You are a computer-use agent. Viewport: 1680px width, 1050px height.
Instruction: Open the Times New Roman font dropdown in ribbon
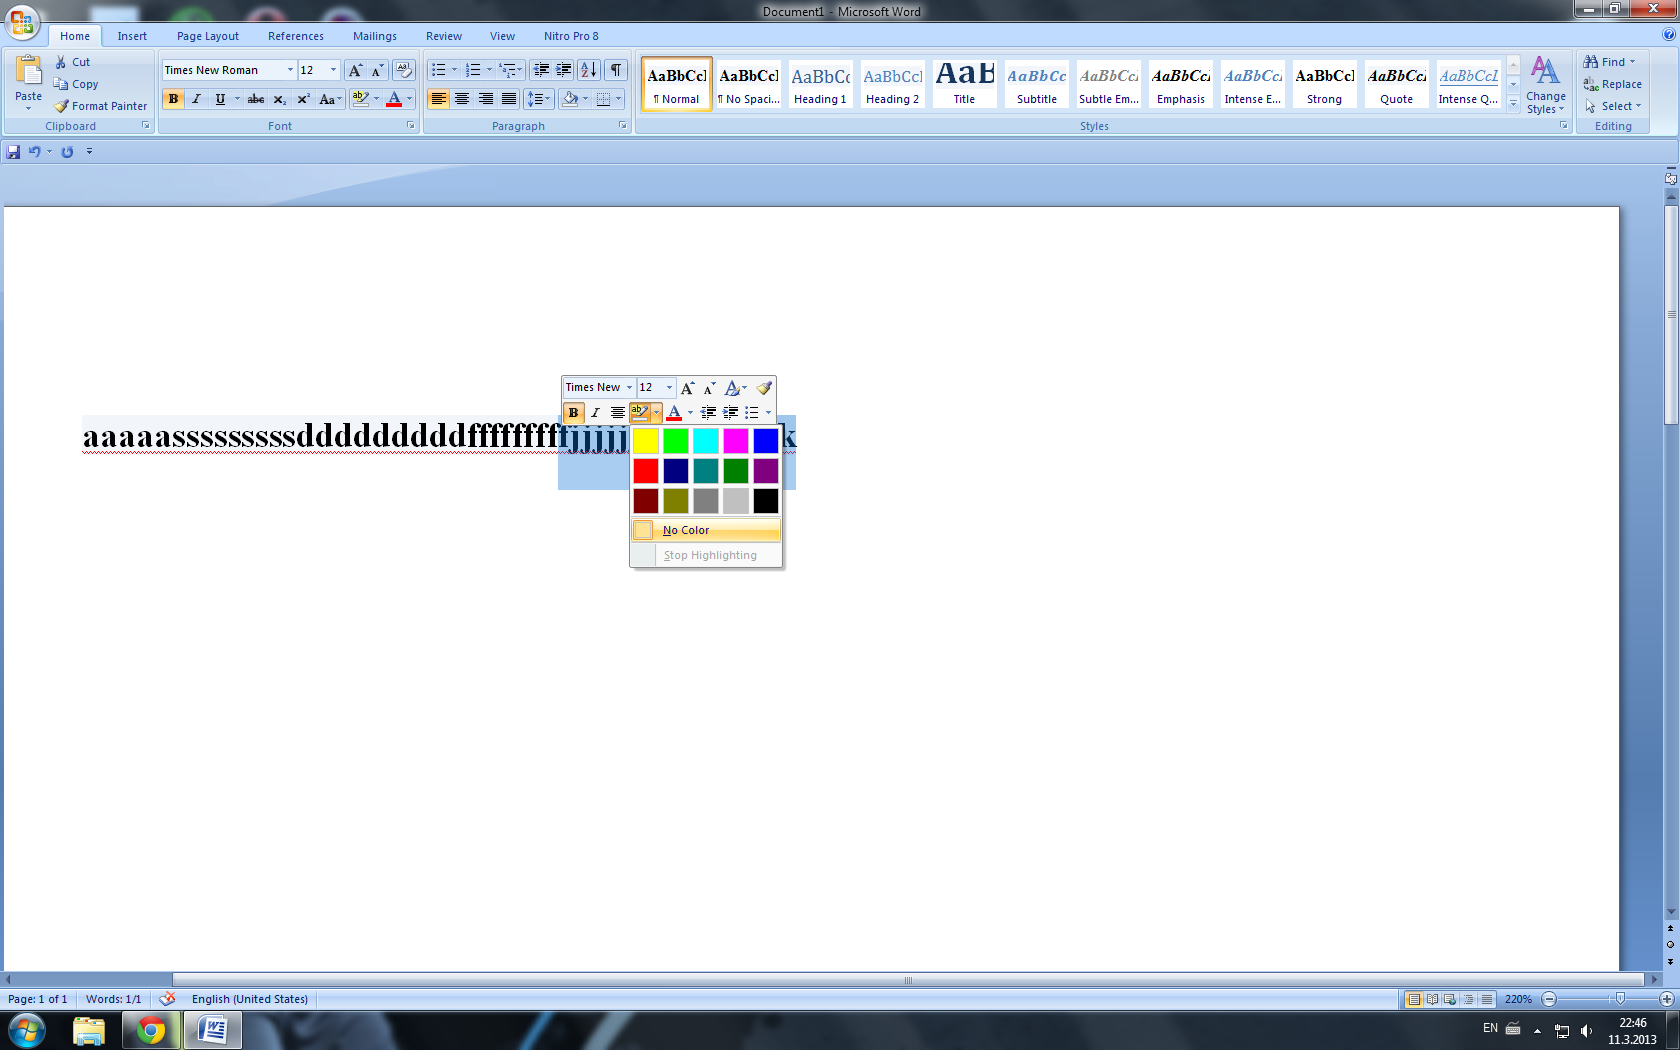click(290, 70)
